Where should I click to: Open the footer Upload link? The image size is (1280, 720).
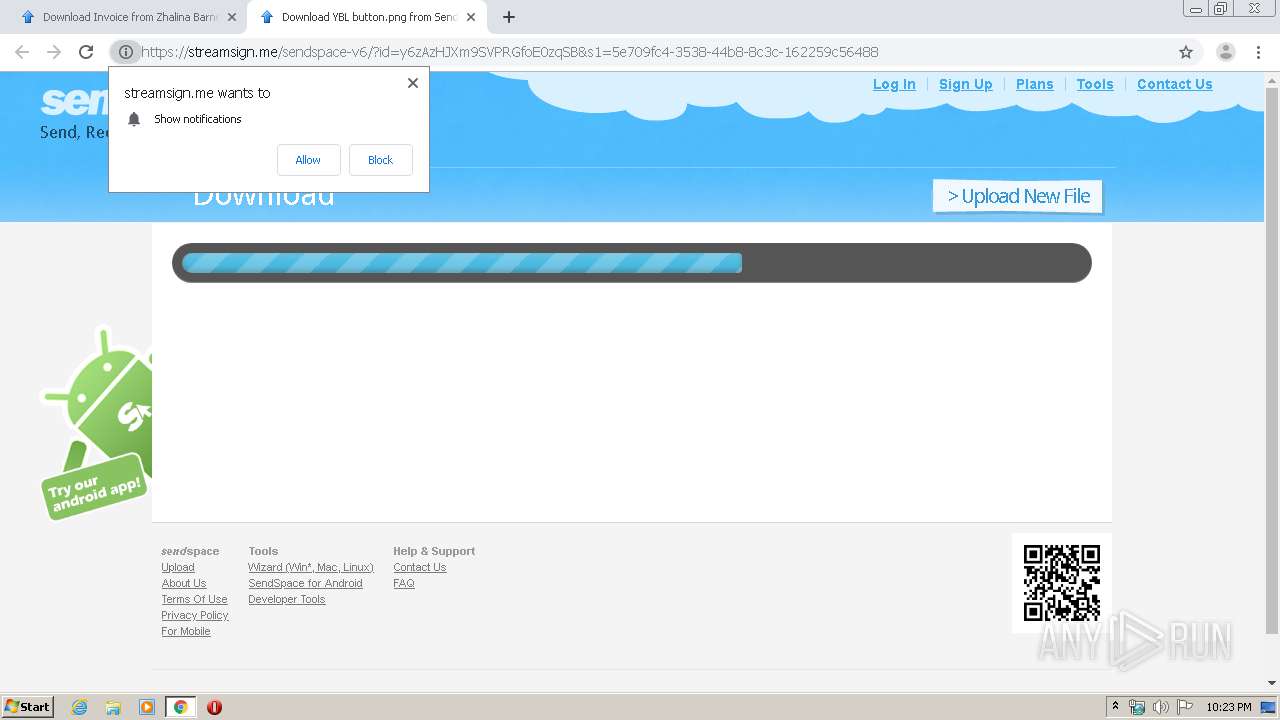pos(178,567)
